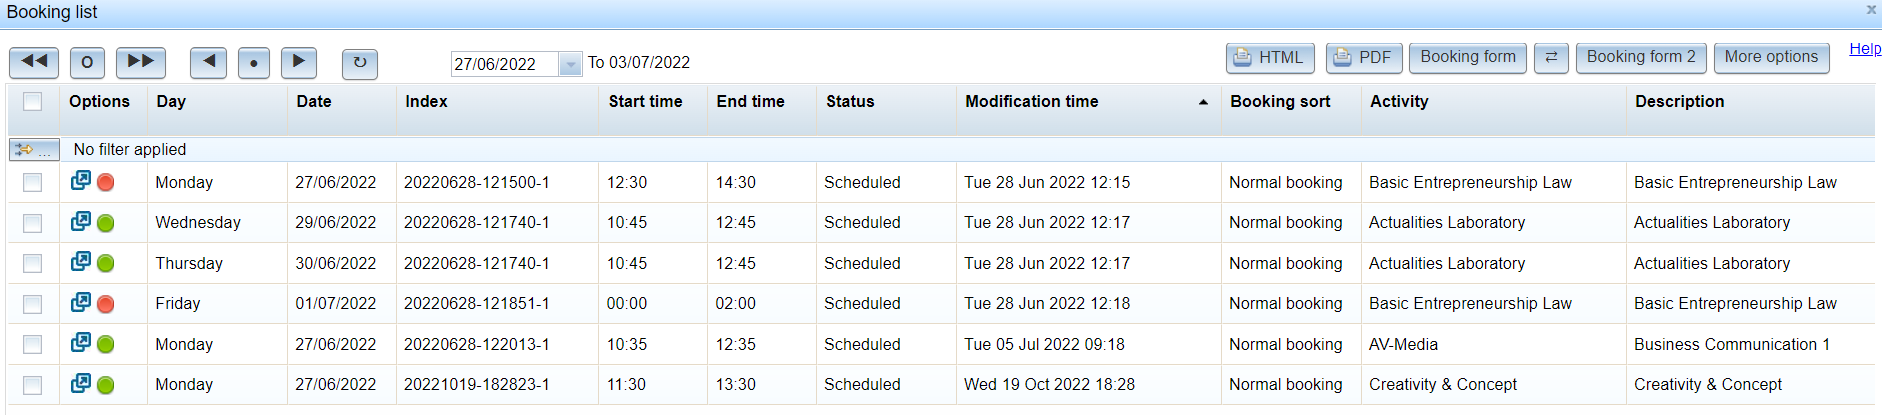
Task: Export the list with the PDF button
Action: (1364, 58)
